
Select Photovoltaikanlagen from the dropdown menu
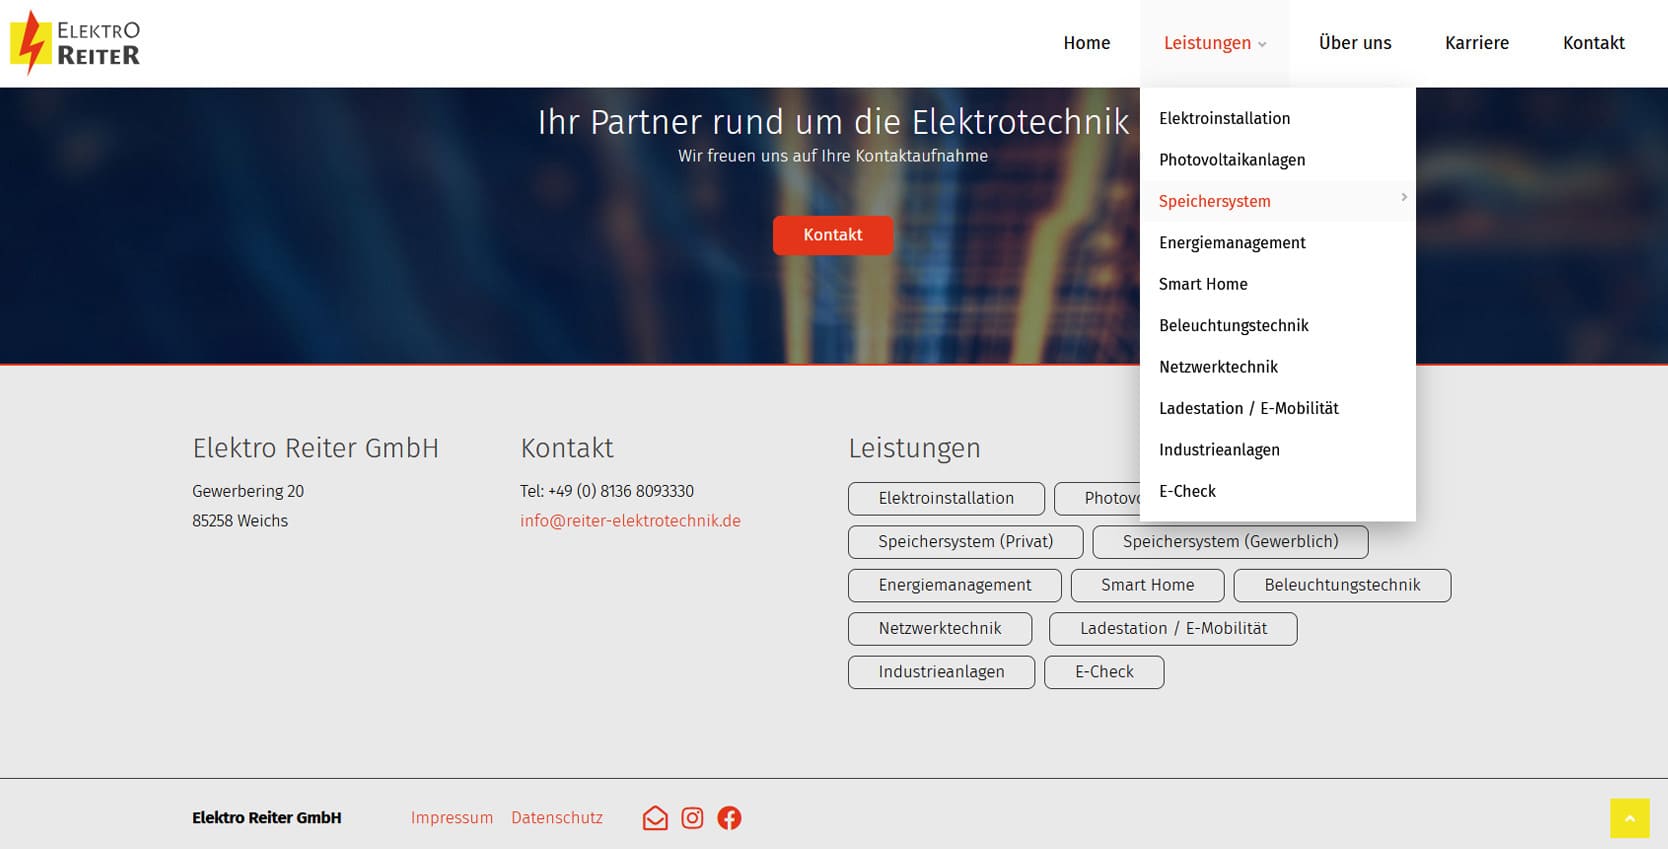(1231, 160)
